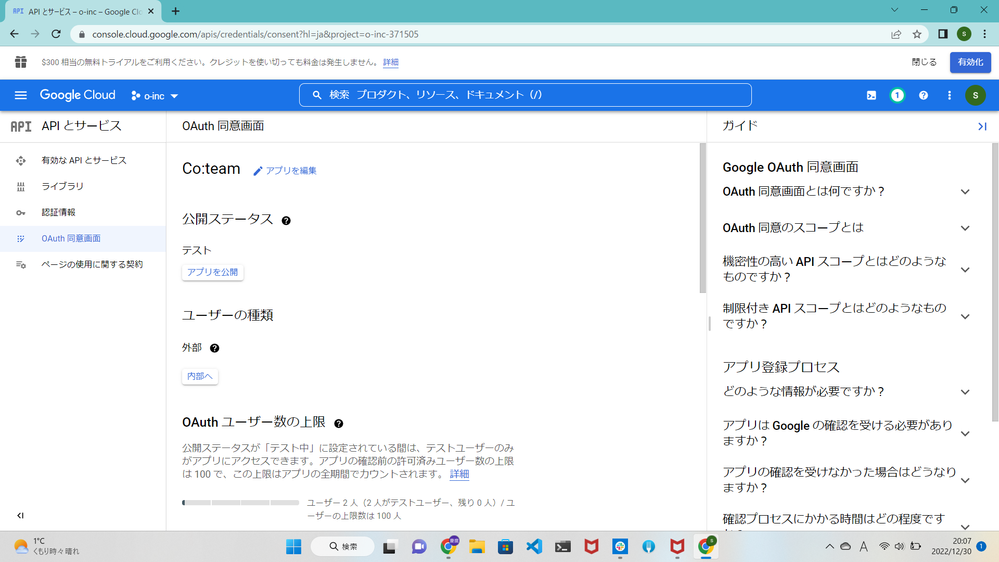Viewport: 999px width, 562px height.
Task: Expand Google の確認を受ける必要 question
Action: (846, 433)
